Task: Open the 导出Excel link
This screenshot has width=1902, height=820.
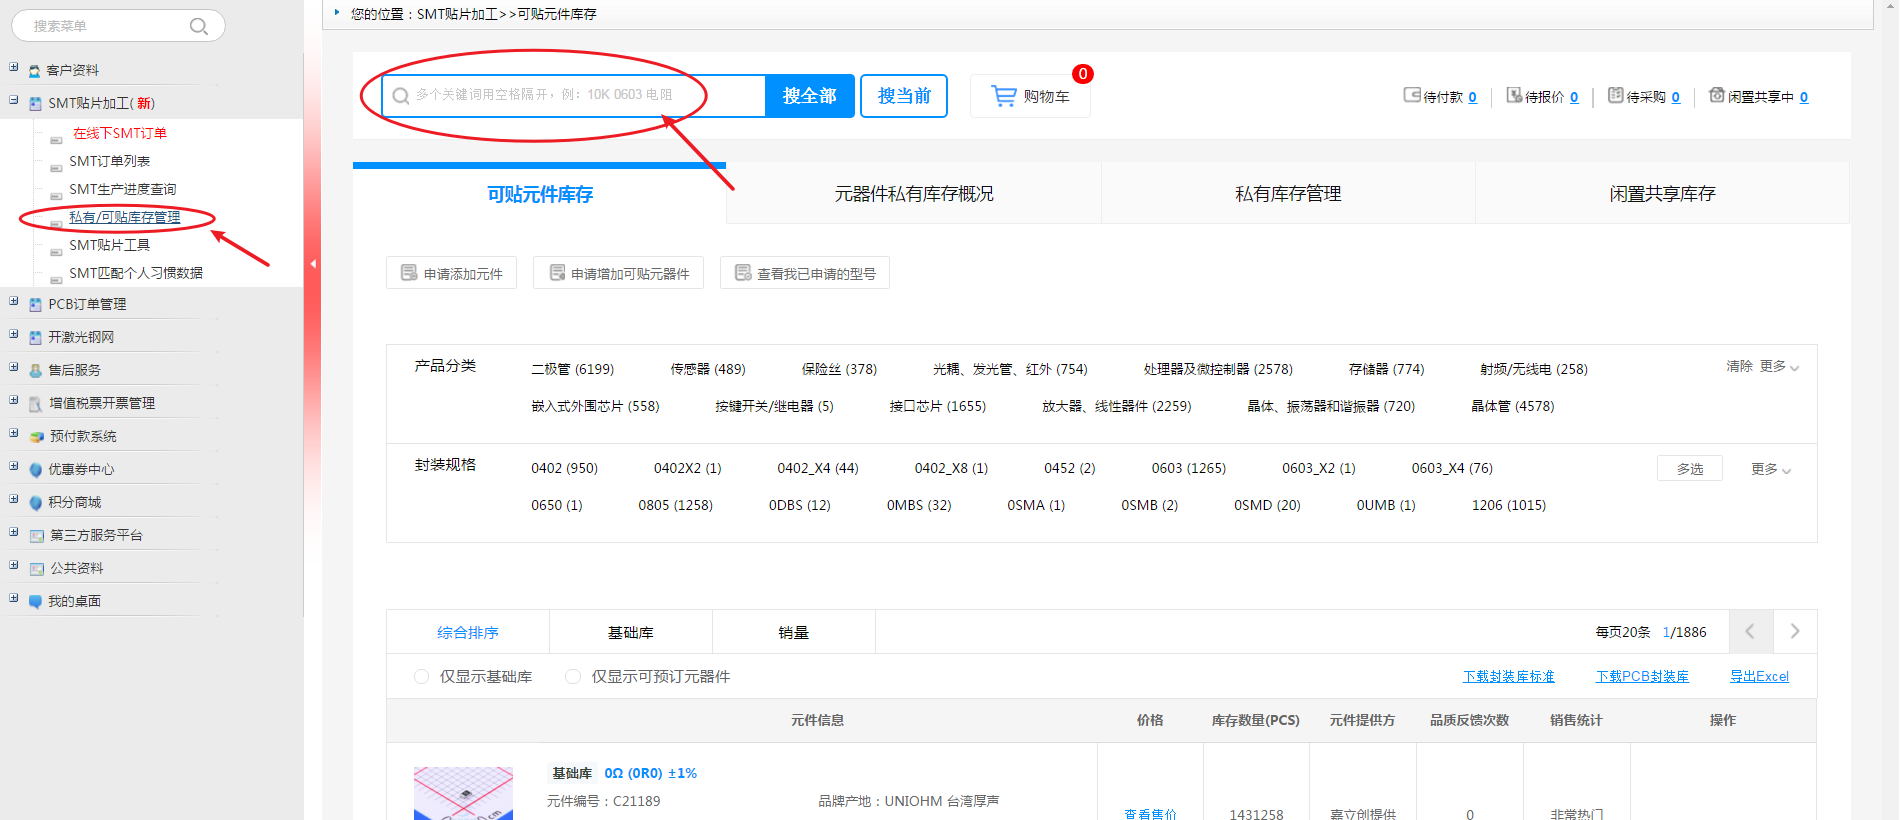Action: click(1759, 677)
